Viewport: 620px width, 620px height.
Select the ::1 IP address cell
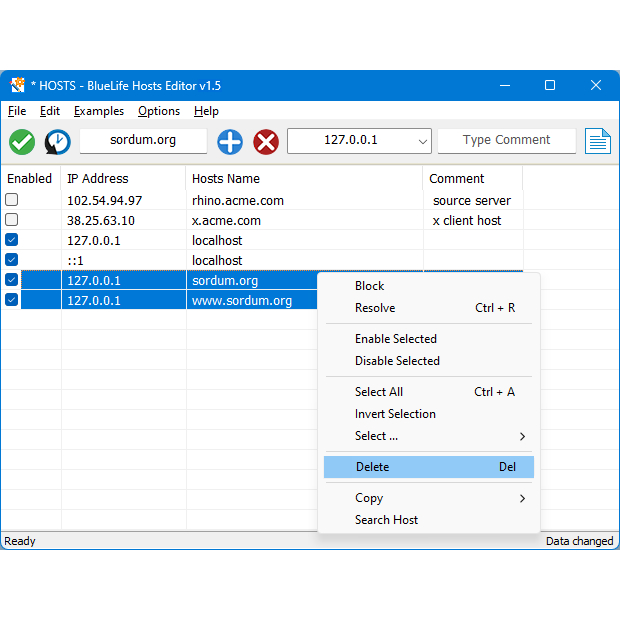[x=124, y=260]
